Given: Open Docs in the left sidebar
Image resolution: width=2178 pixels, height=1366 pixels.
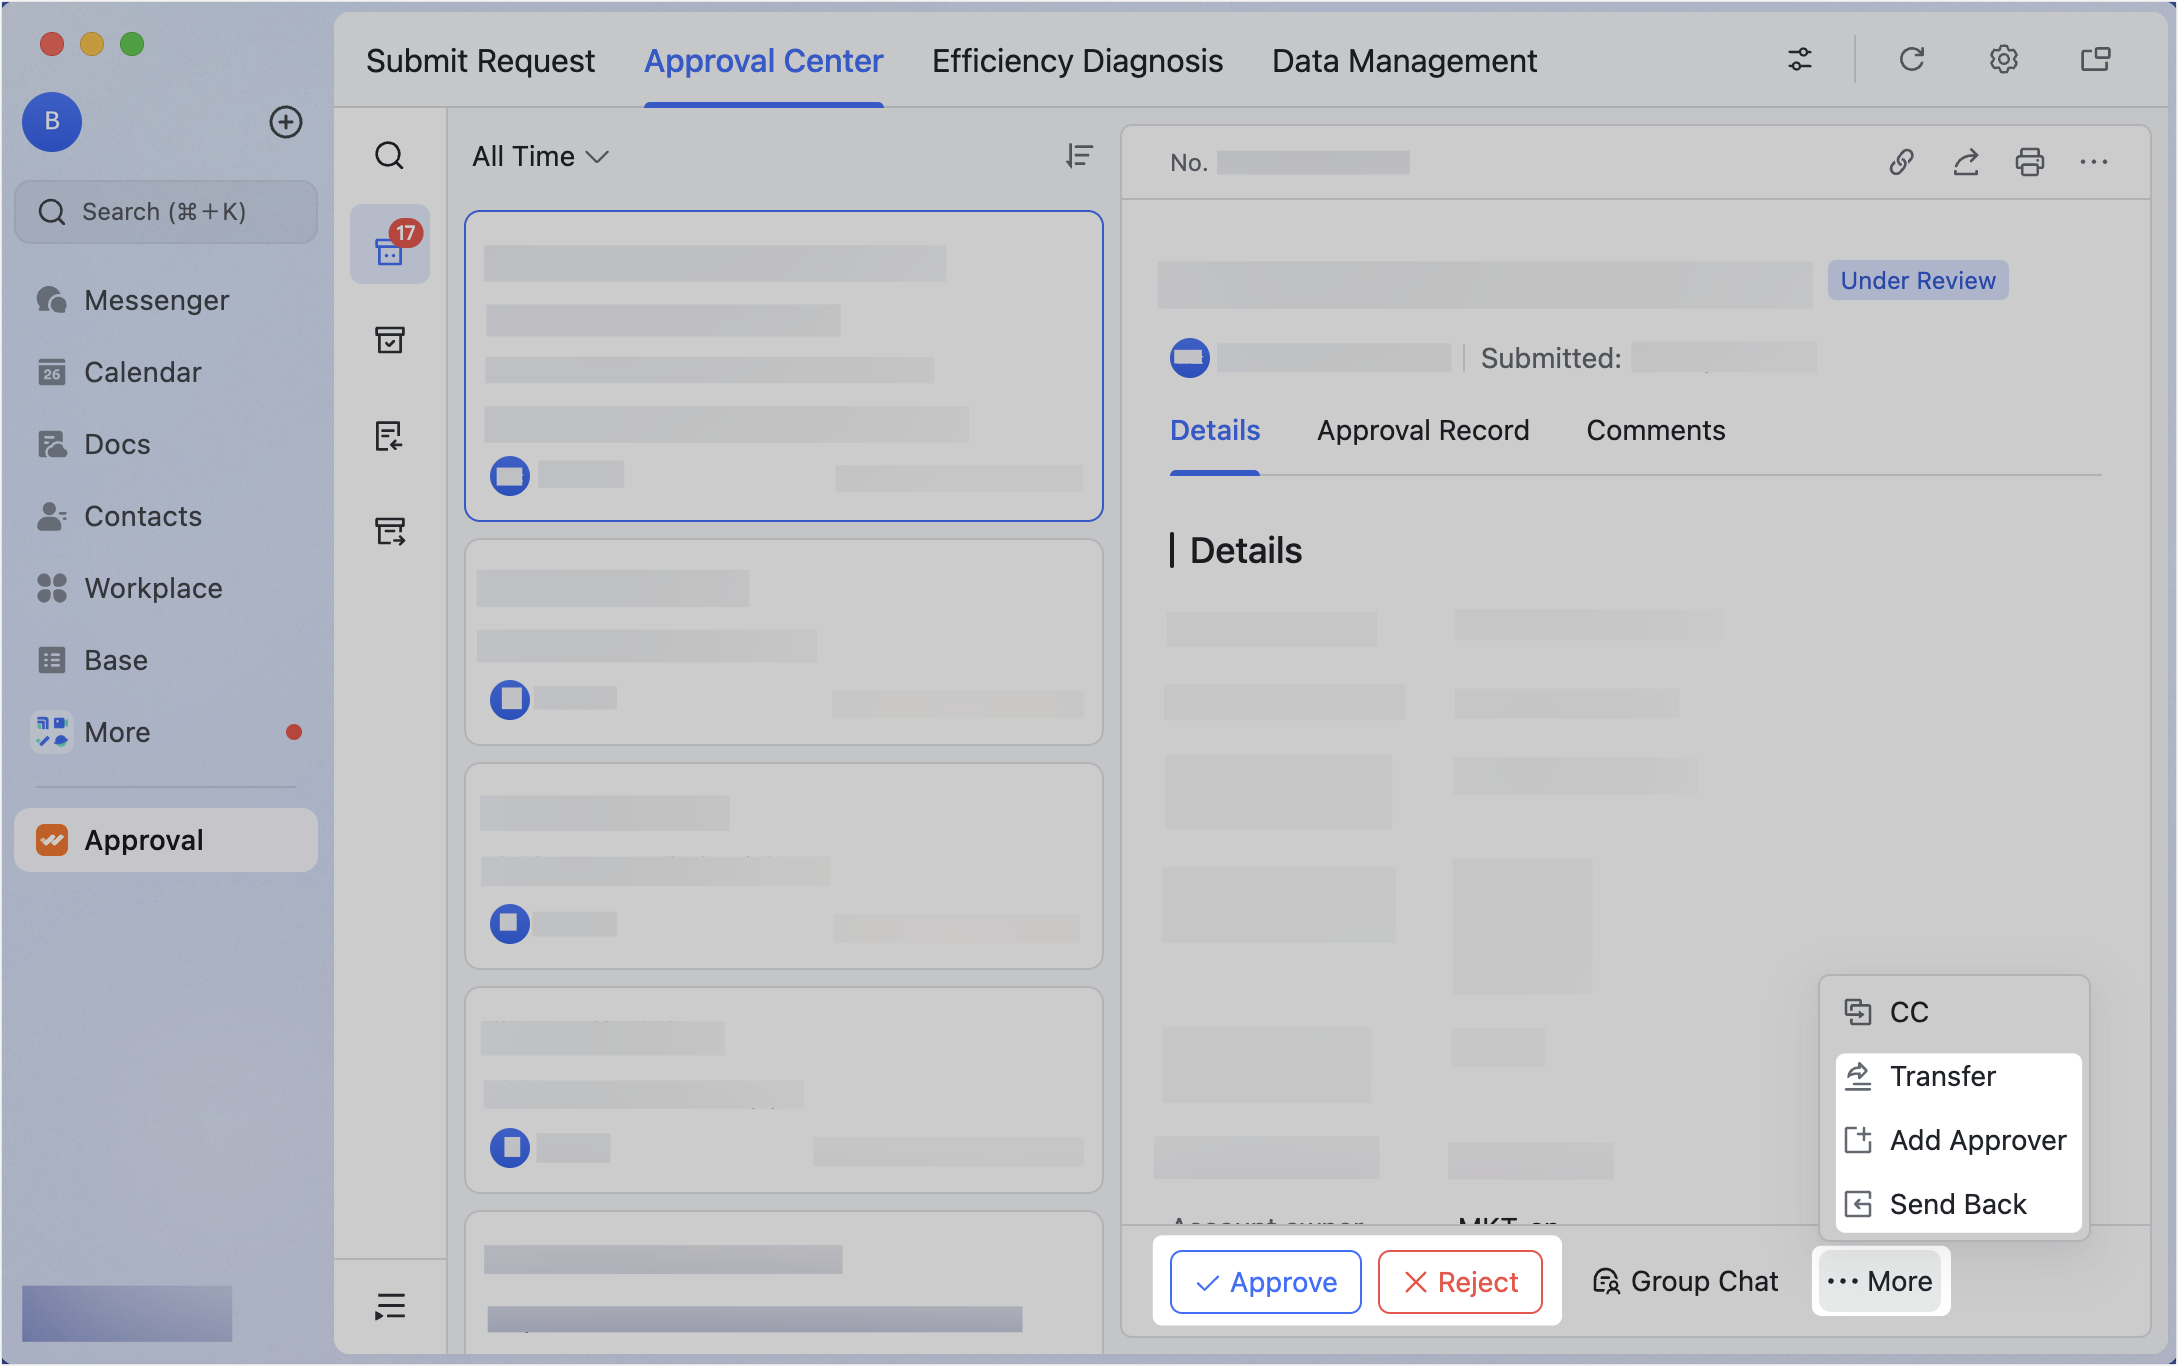Looking at the screenshot, I should point(166,444).
